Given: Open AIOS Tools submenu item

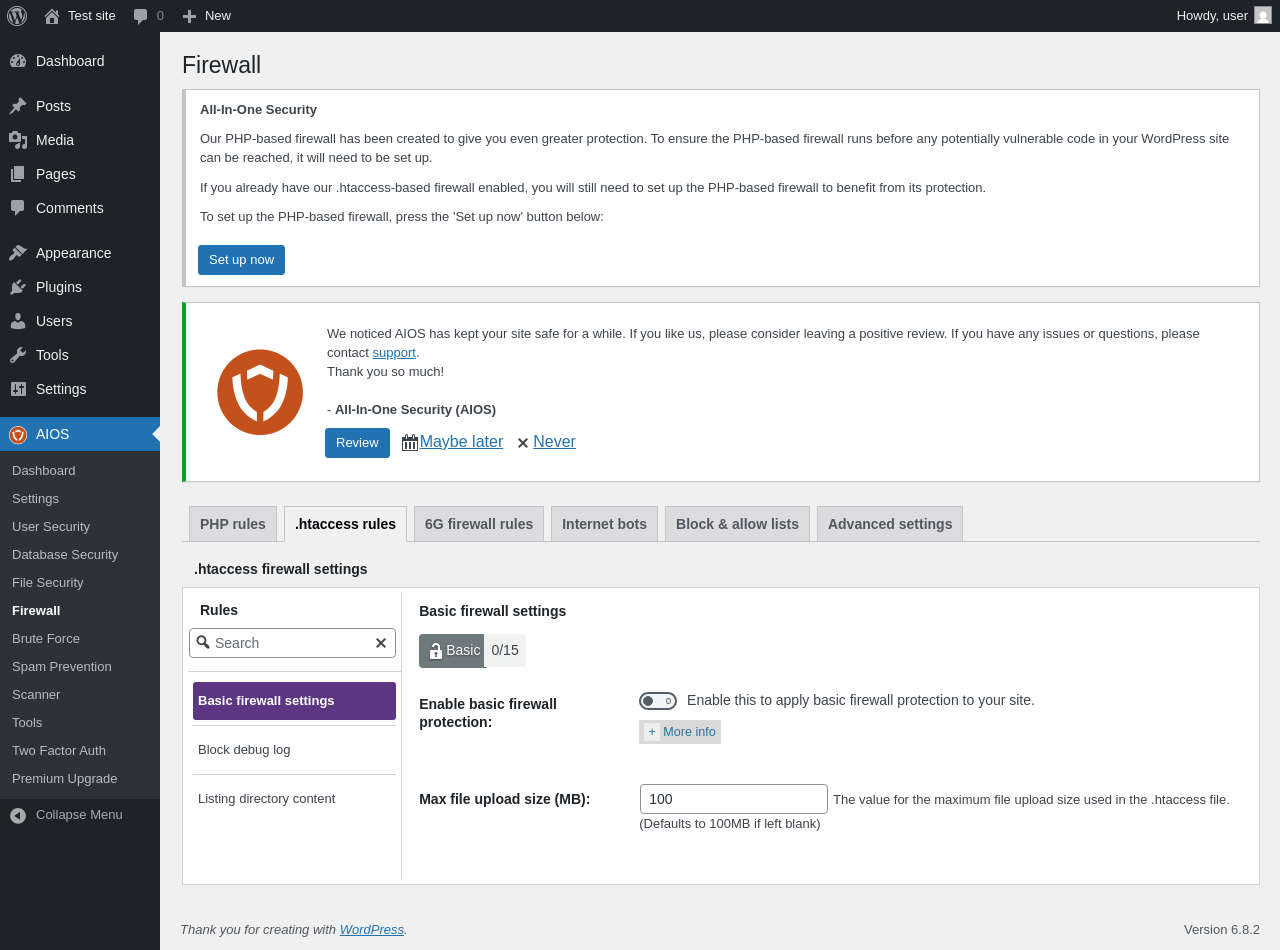Looking at the screenshot, I should (80, 722).
